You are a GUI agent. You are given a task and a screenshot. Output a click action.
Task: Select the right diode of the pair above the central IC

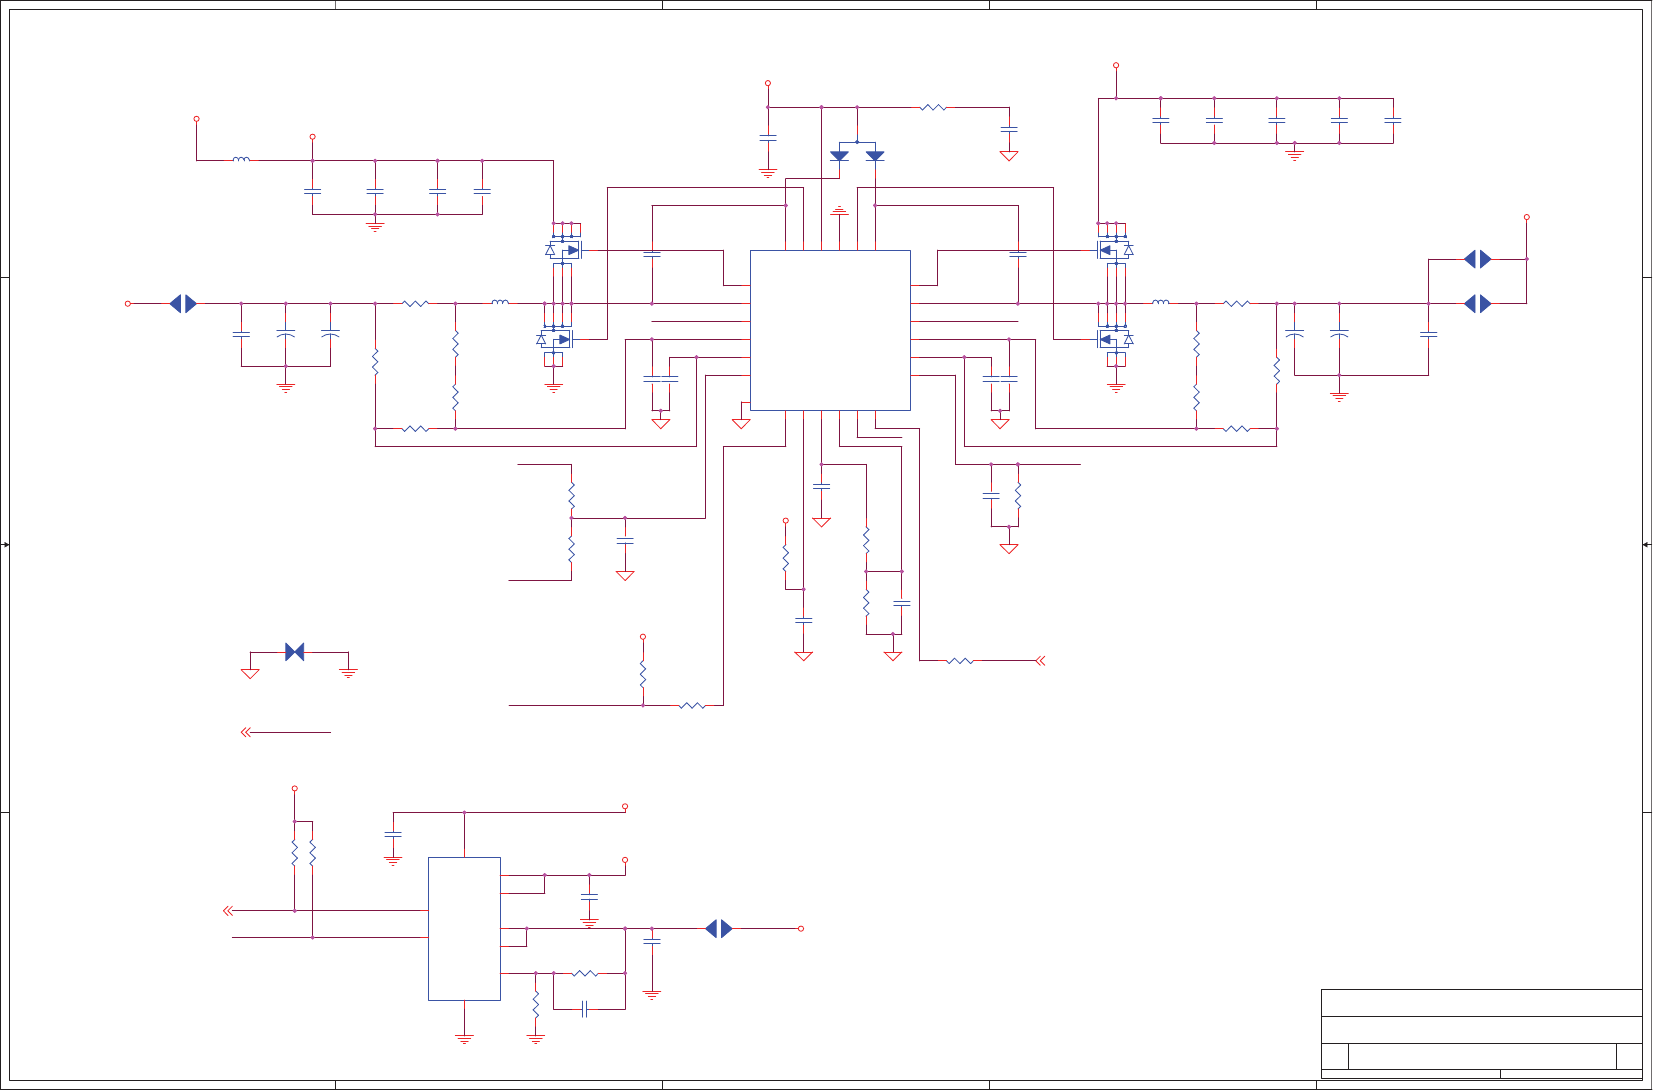pos(875,156)
